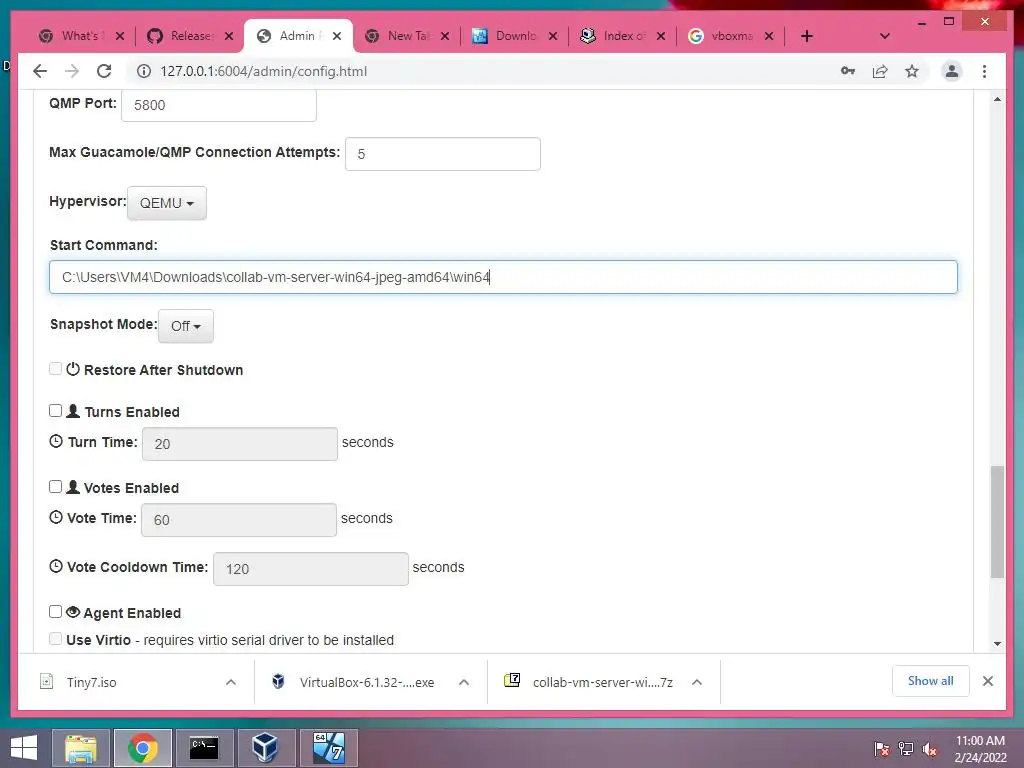Viewport: 1024px width, 768px height.
Task: Click the Turn Time field
Action: (x=240, y=444)
